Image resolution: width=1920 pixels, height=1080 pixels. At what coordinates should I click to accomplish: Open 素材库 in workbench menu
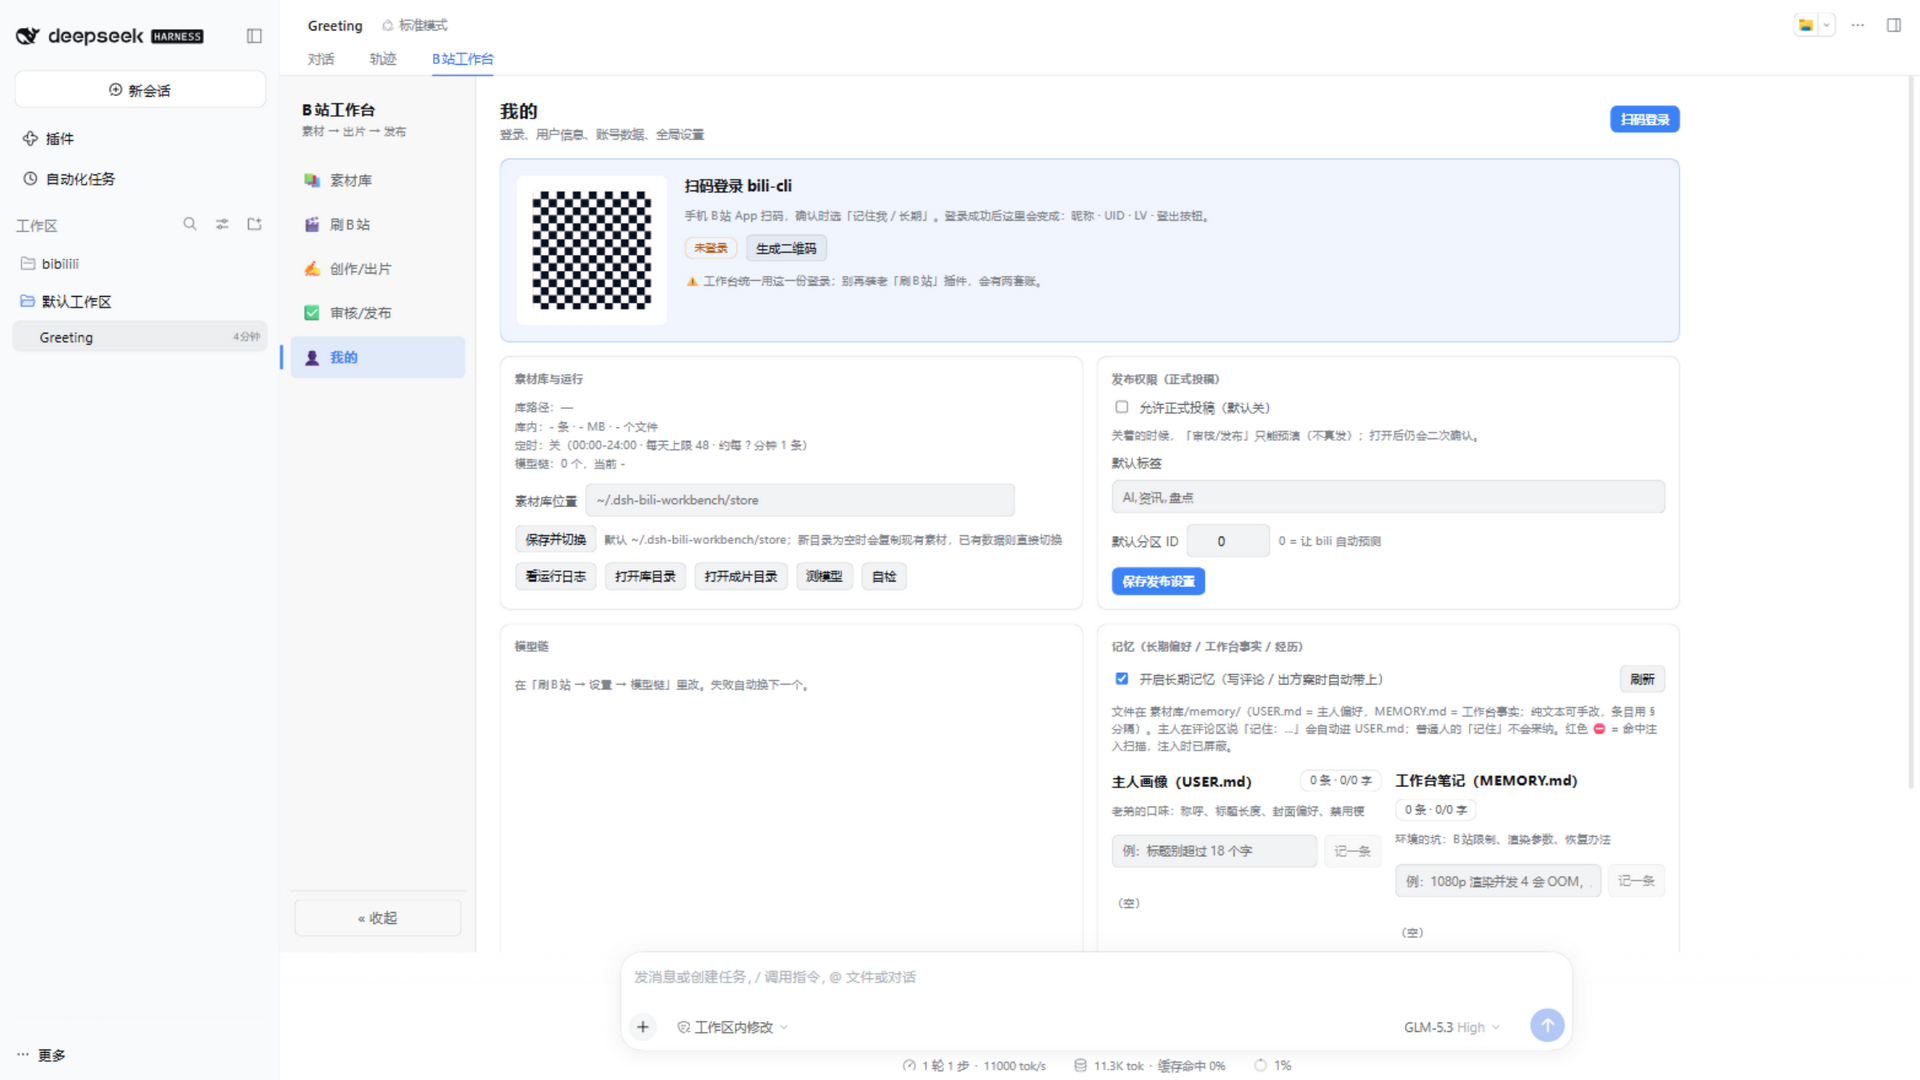[x=378, y=180]
